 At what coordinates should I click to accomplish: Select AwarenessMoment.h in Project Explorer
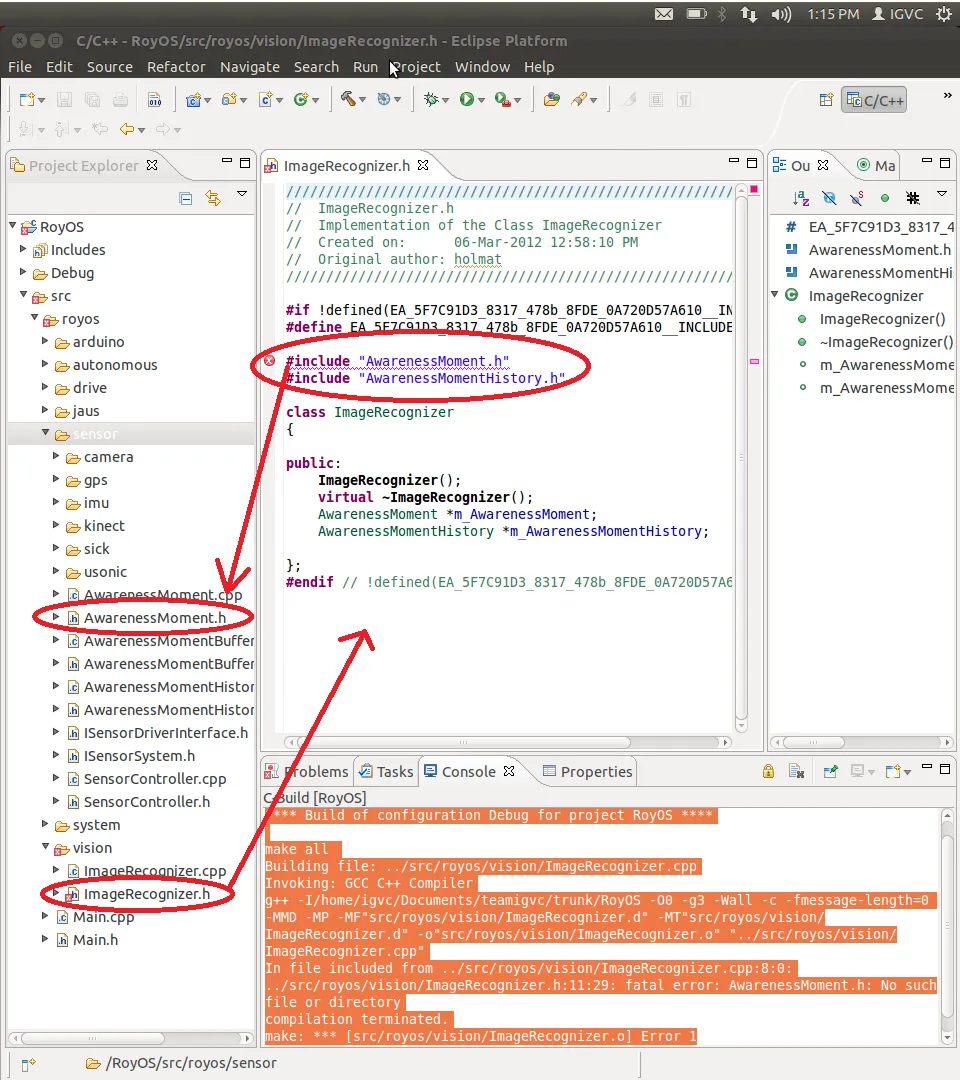click(x=154, y=618)
